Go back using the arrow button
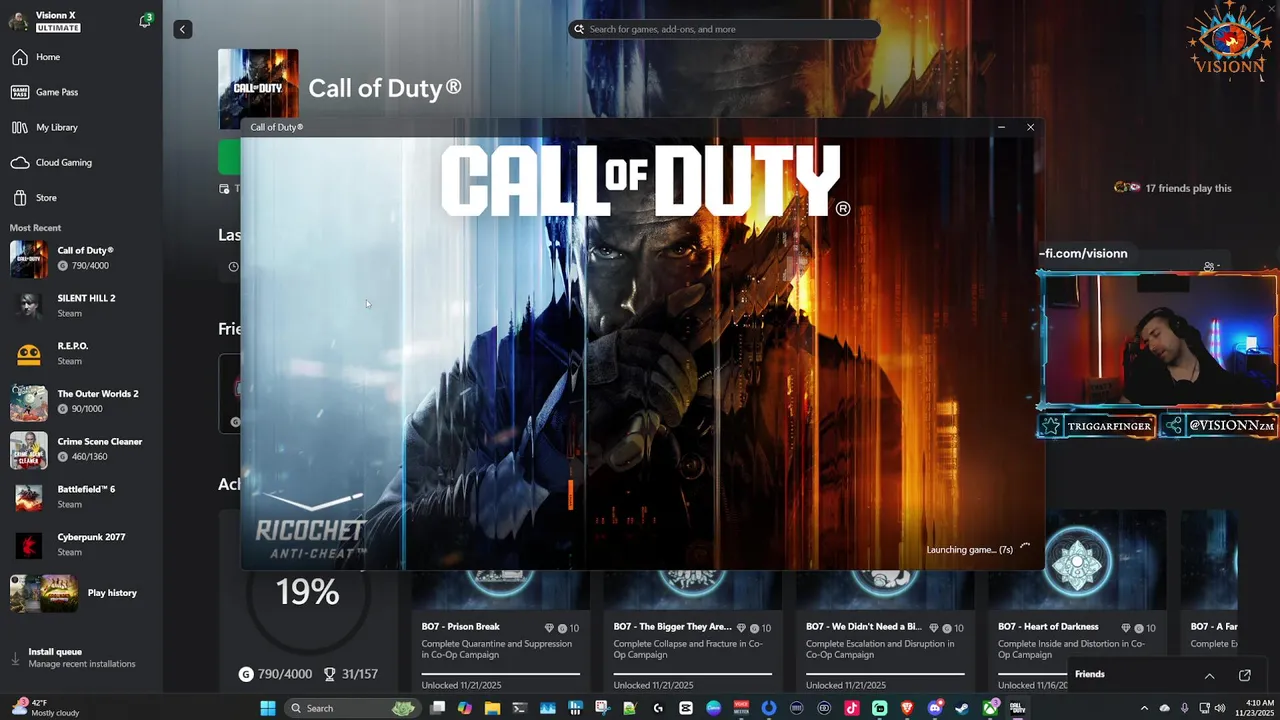Image resolution: width=1280 pixels, height=720 pixels. [182, 29]
